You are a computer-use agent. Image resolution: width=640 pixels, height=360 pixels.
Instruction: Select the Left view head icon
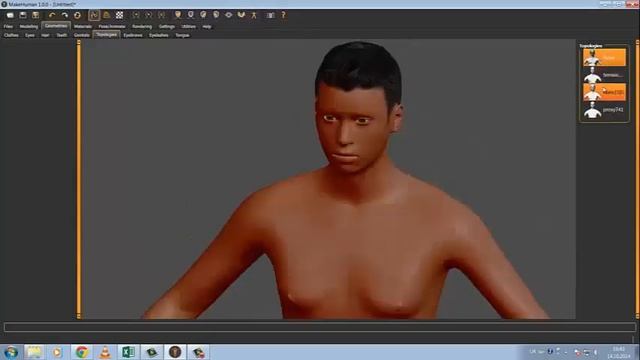[x=203, y=15]
